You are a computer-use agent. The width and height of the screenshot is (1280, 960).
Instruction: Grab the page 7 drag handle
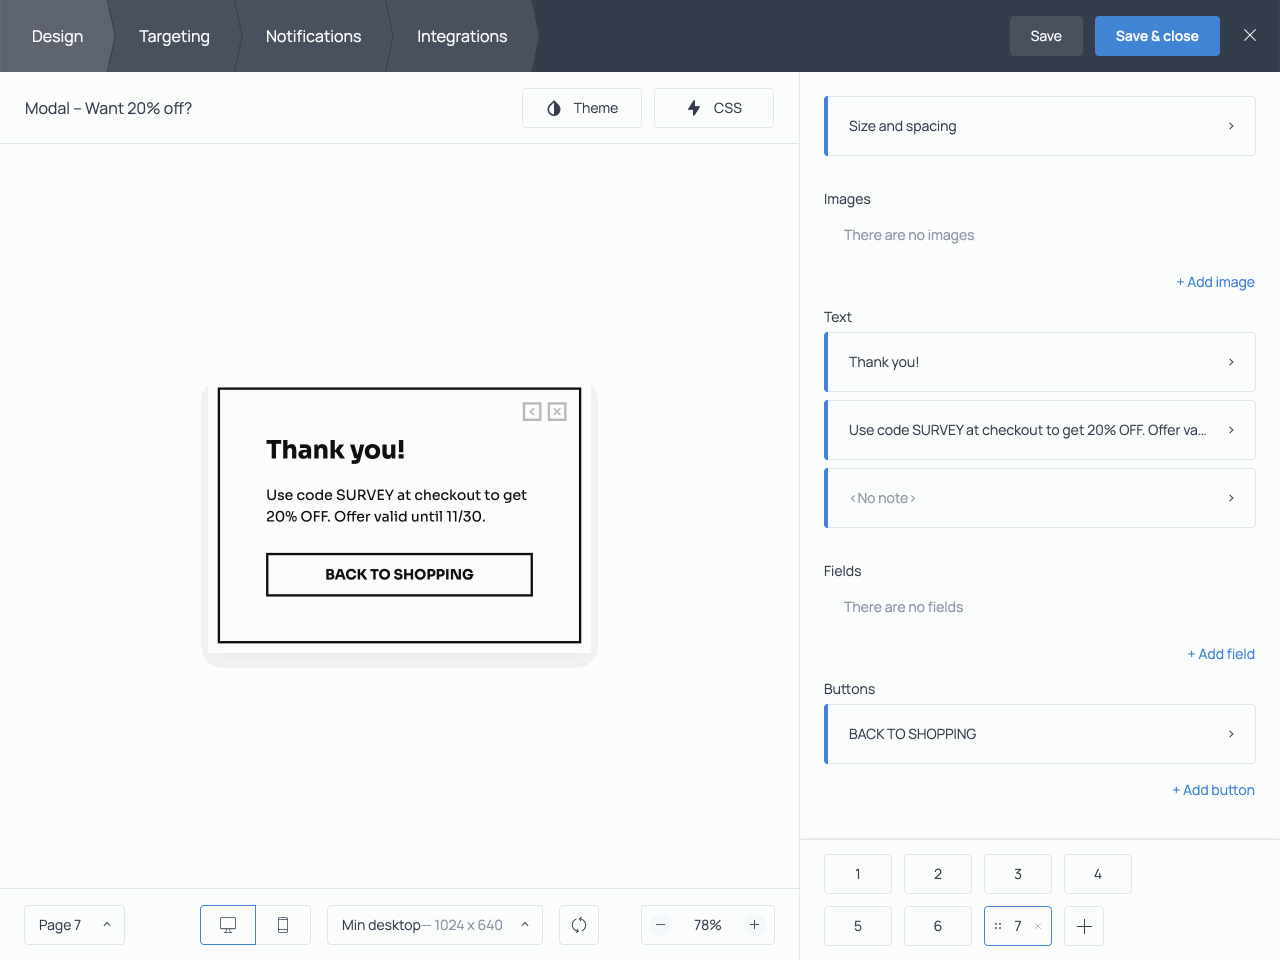(997, 926)
